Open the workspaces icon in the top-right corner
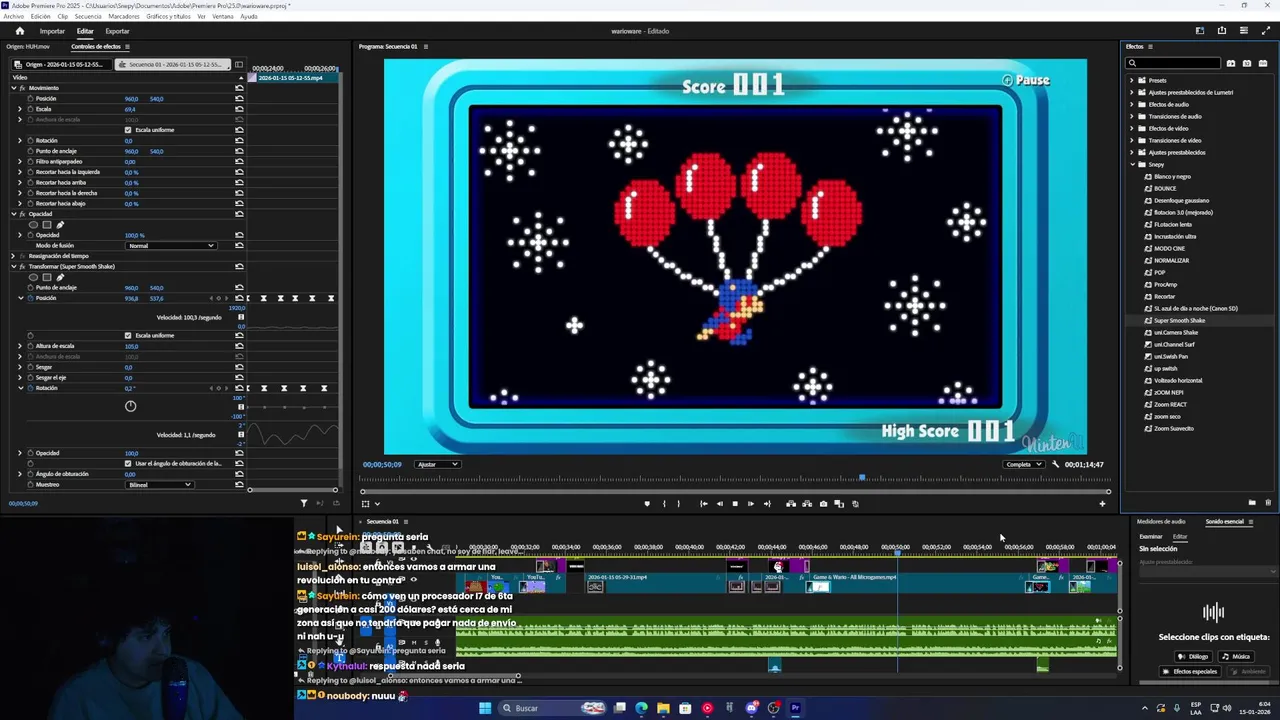The width and height of the screenshot is (1280, 720). tap(1200, 31)
